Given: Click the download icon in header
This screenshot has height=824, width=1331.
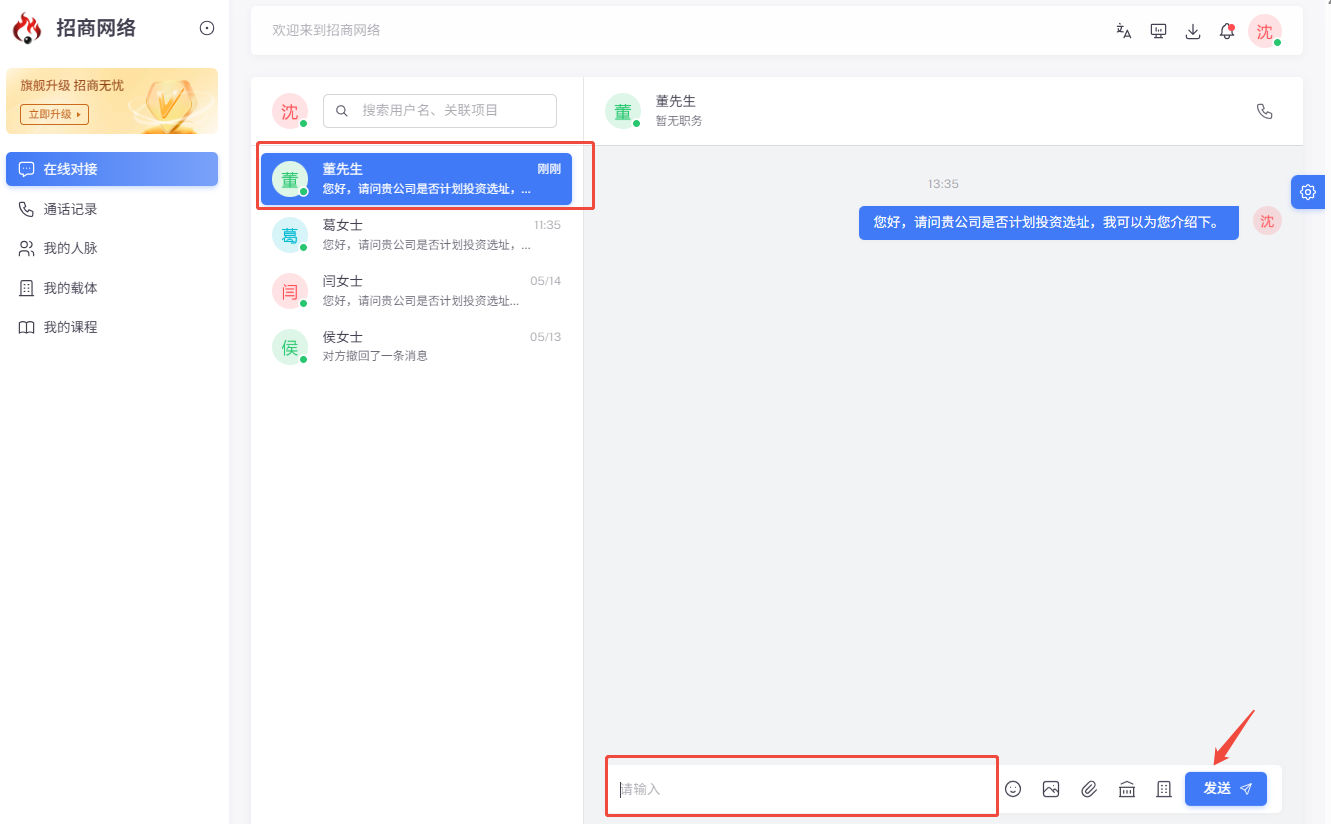Looking at the screenshot, I should click(1192, 31).
